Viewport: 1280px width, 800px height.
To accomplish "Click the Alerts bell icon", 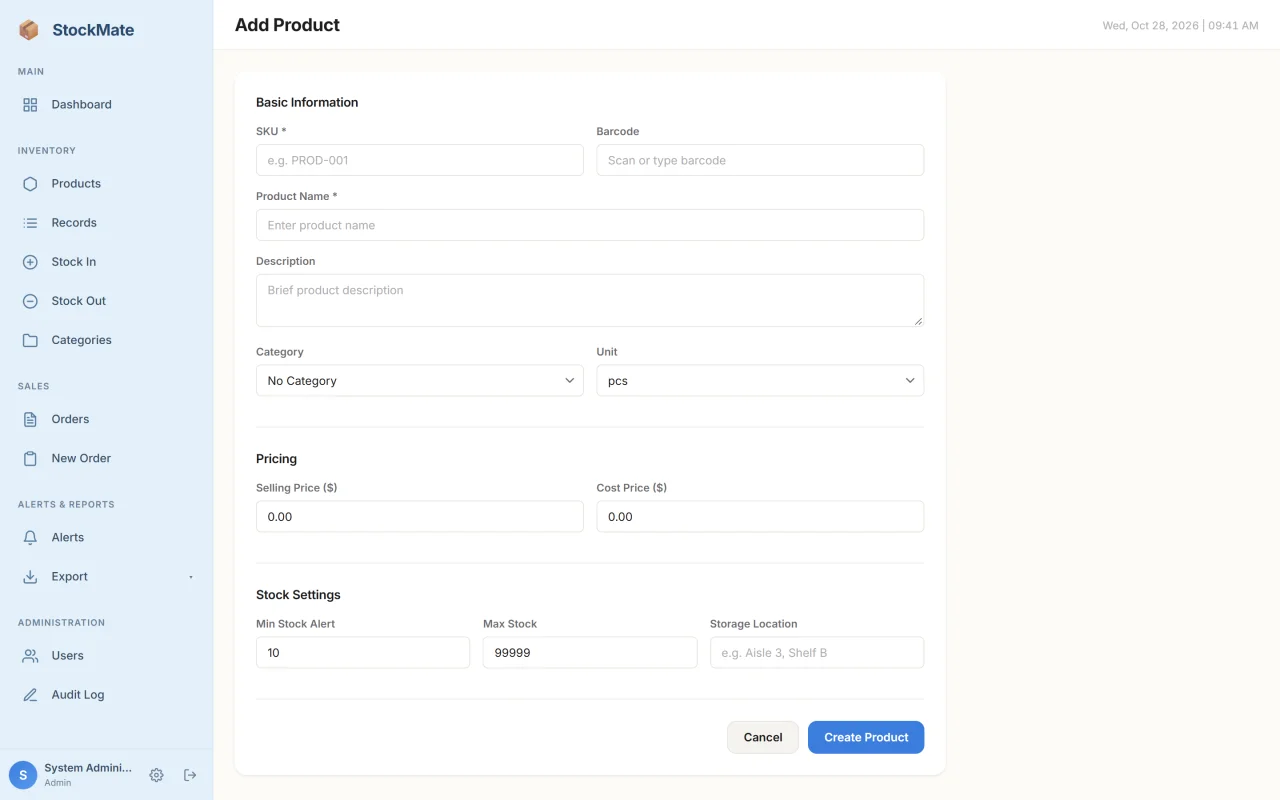I will [x=30, y=537].
